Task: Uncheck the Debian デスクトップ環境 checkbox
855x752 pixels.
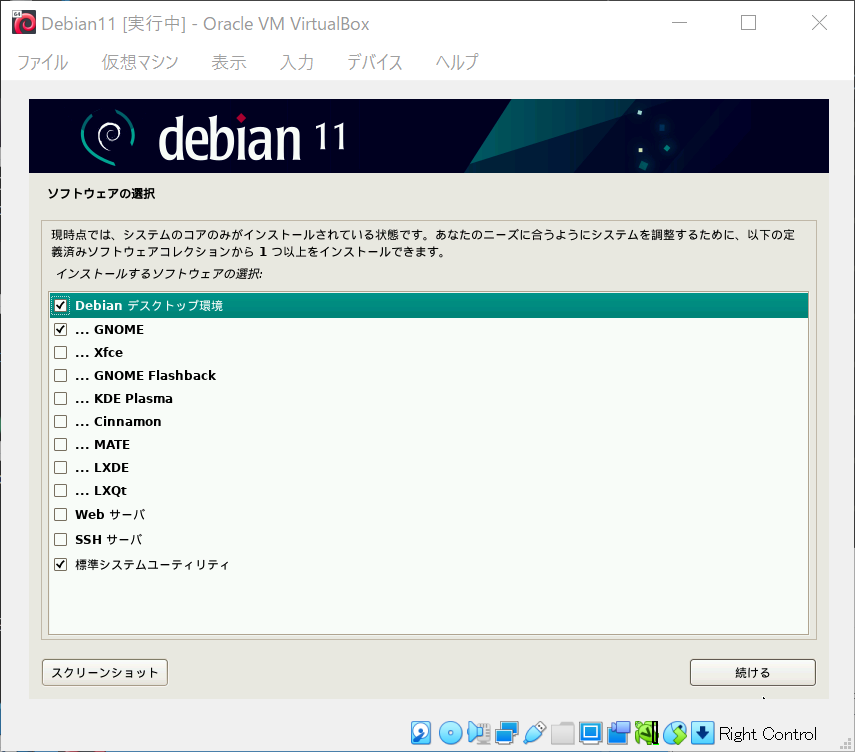Action: click(61, 305)
